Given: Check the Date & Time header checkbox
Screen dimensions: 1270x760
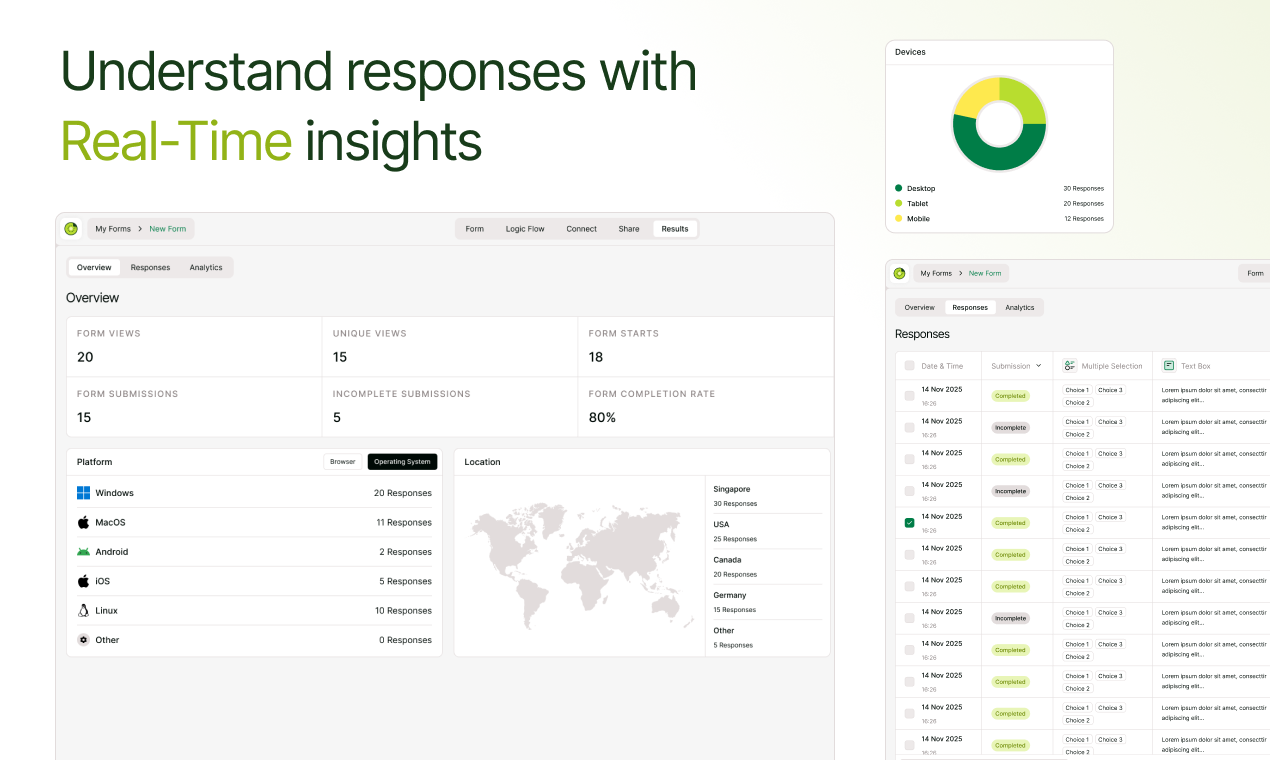Looking at the screenshot, I should pos(909,366).
